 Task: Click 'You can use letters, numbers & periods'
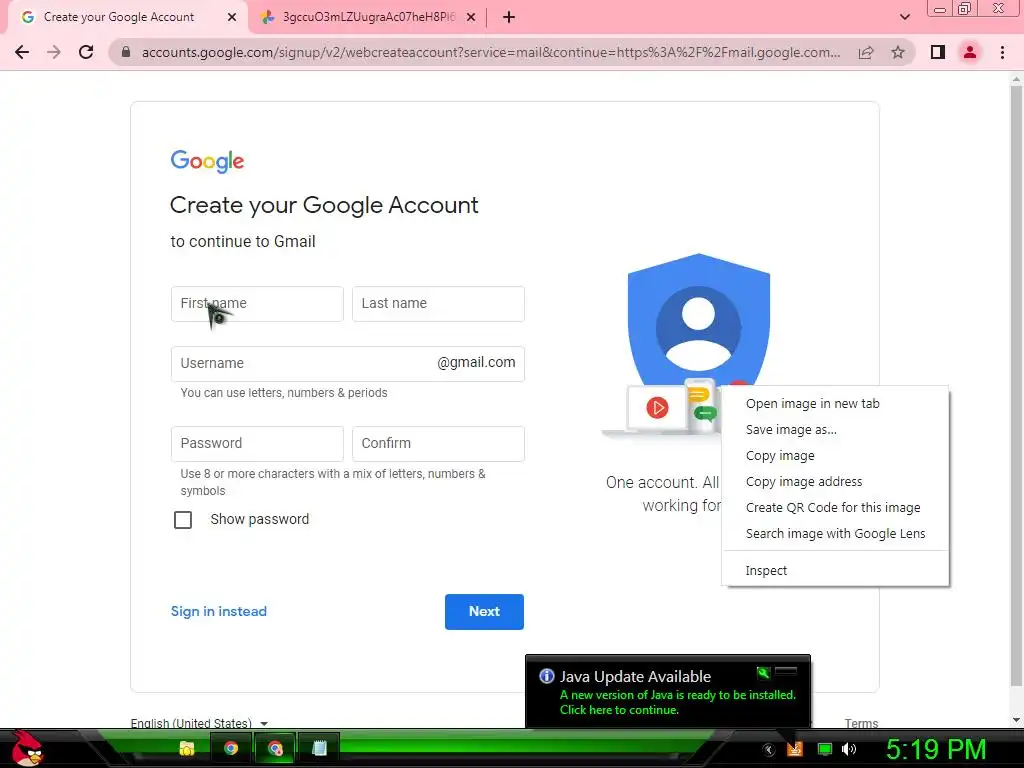[x=284, y=393]
